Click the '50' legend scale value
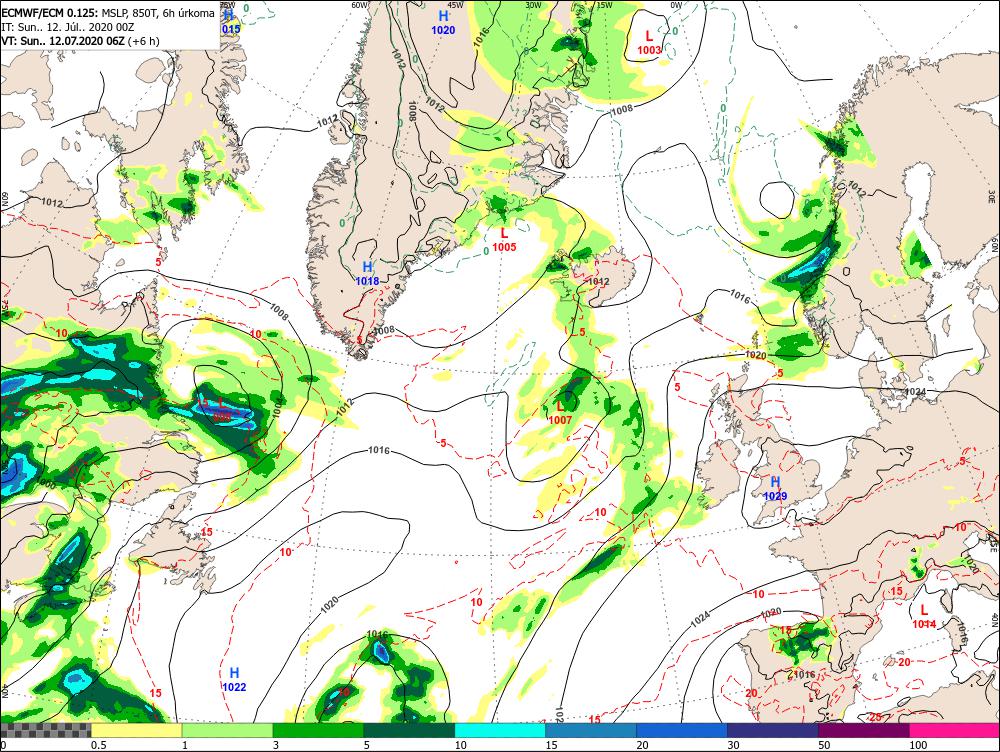This screenshot has width=1000, height=752. (825, 745)
